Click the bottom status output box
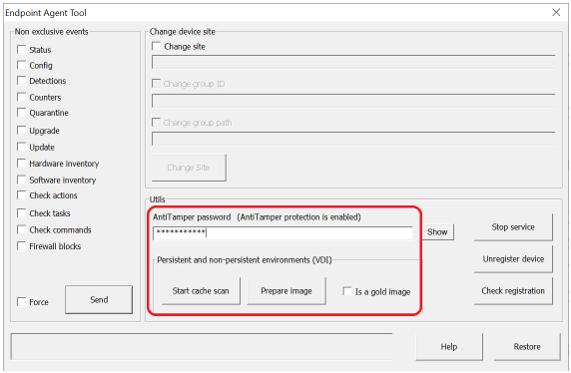 [201, 346]
